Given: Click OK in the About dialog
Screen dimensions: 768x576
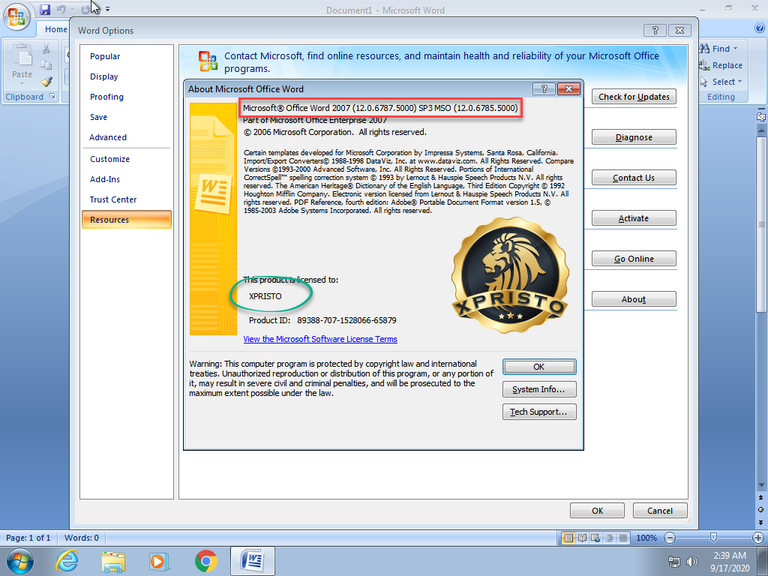Looking at the screenshot, I should tap(539, 367).
